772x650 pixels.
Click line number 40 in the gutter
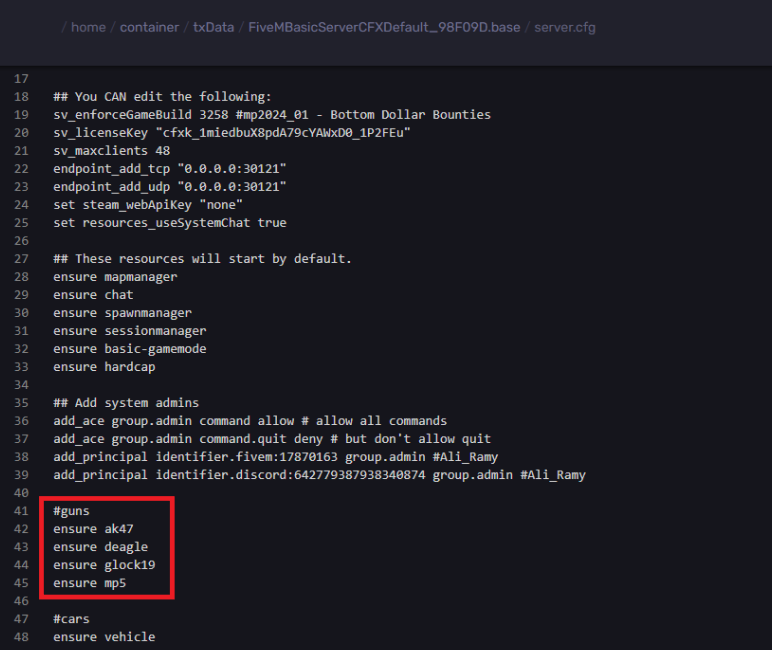click(x=21, y=493)
